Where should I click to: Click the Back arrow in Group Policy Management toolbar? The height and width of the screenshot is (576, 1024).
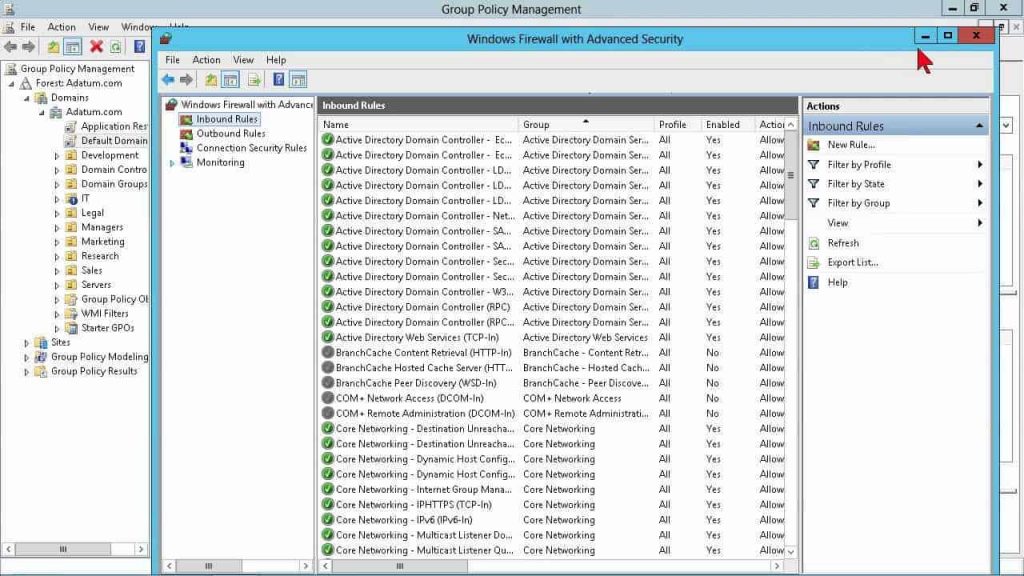pyautogui.click(x=10, y=46)
